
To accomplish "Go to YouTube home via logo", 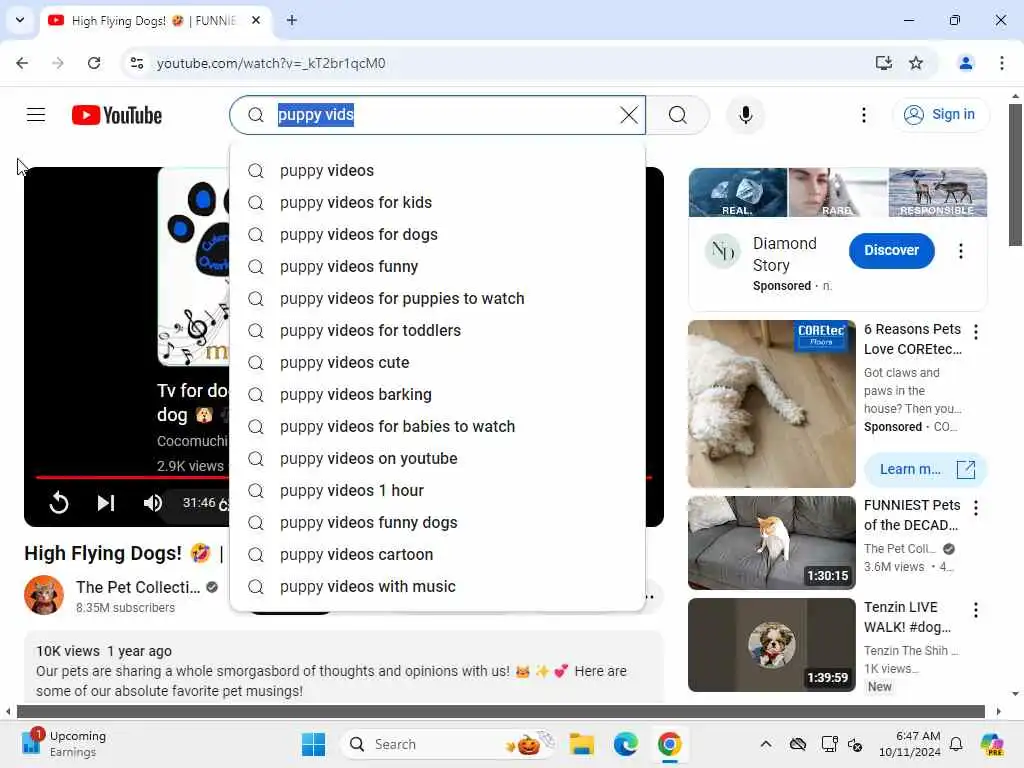I will pos(117,115).
